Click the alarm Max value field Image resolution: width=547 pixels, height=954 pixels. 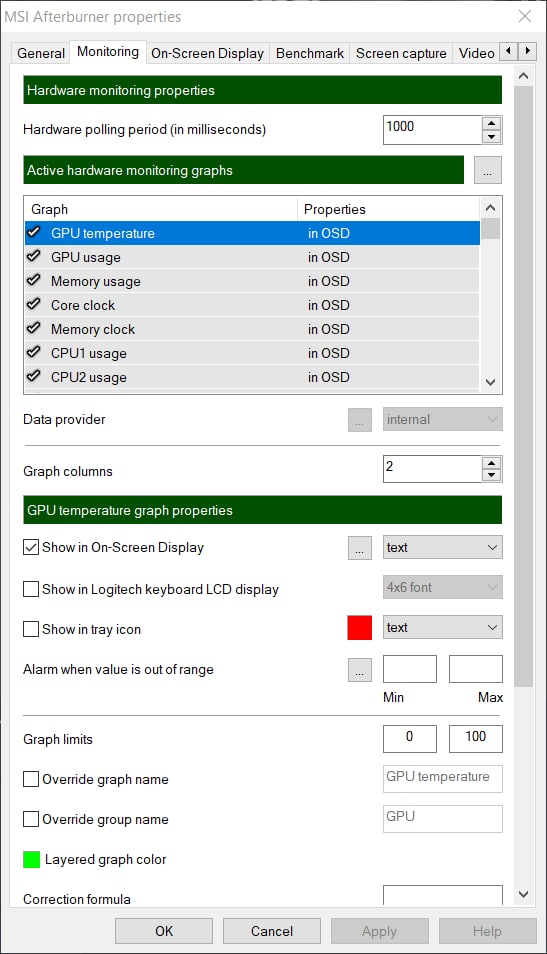point(475,669)
